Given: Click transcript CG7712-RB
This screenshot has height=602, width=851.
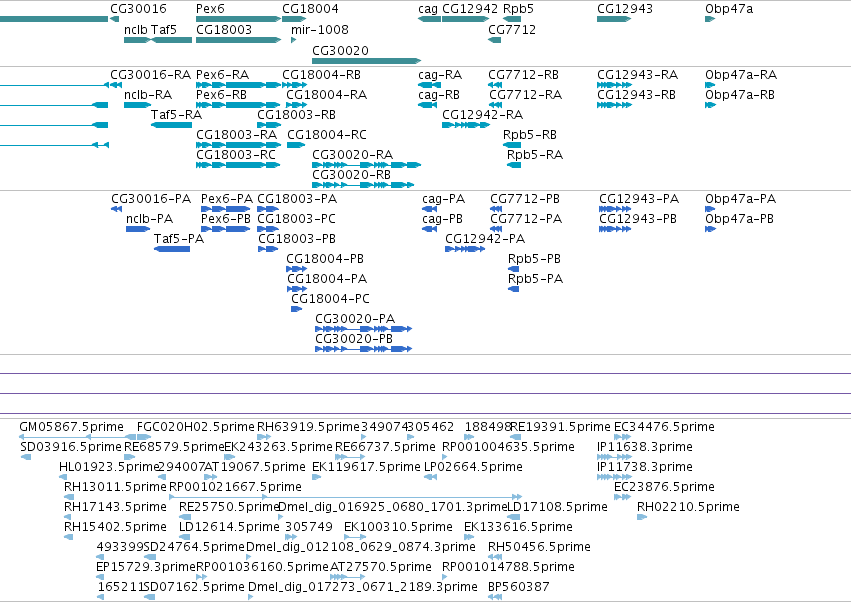Looking at the screenshot, I should click(495, 85).
